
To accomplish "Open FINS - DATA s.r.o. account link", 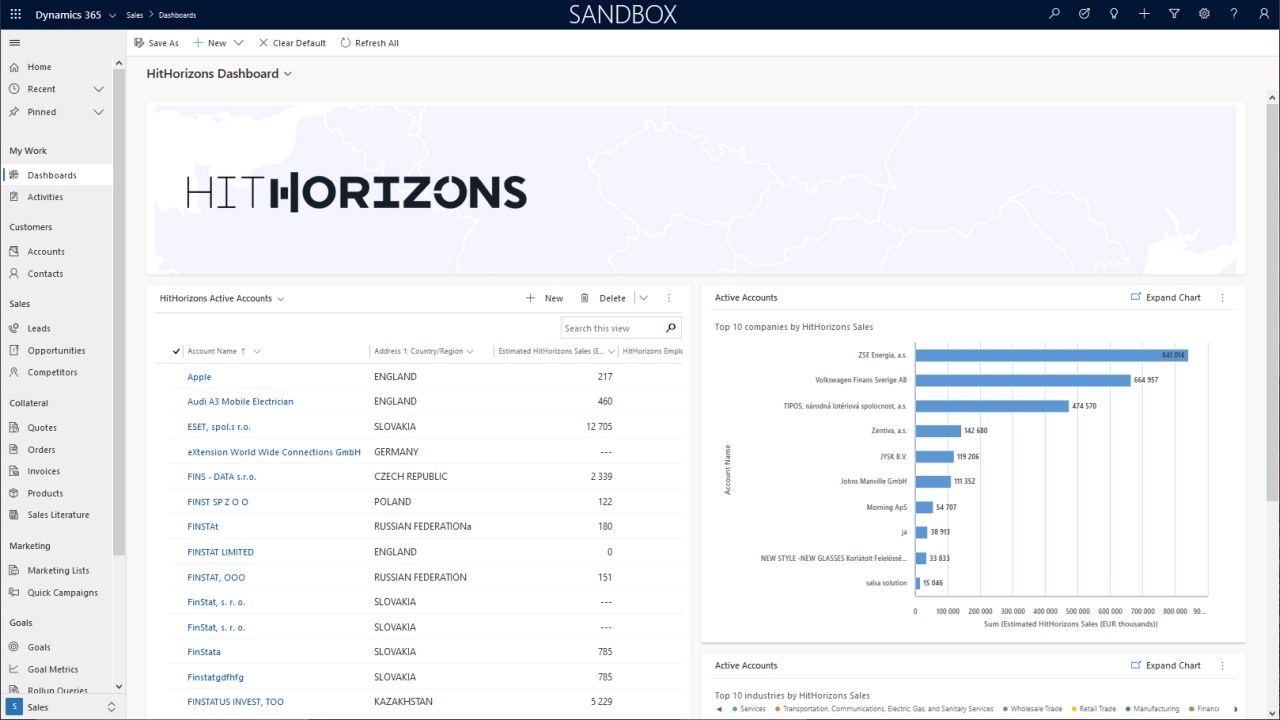I will 222,477.
